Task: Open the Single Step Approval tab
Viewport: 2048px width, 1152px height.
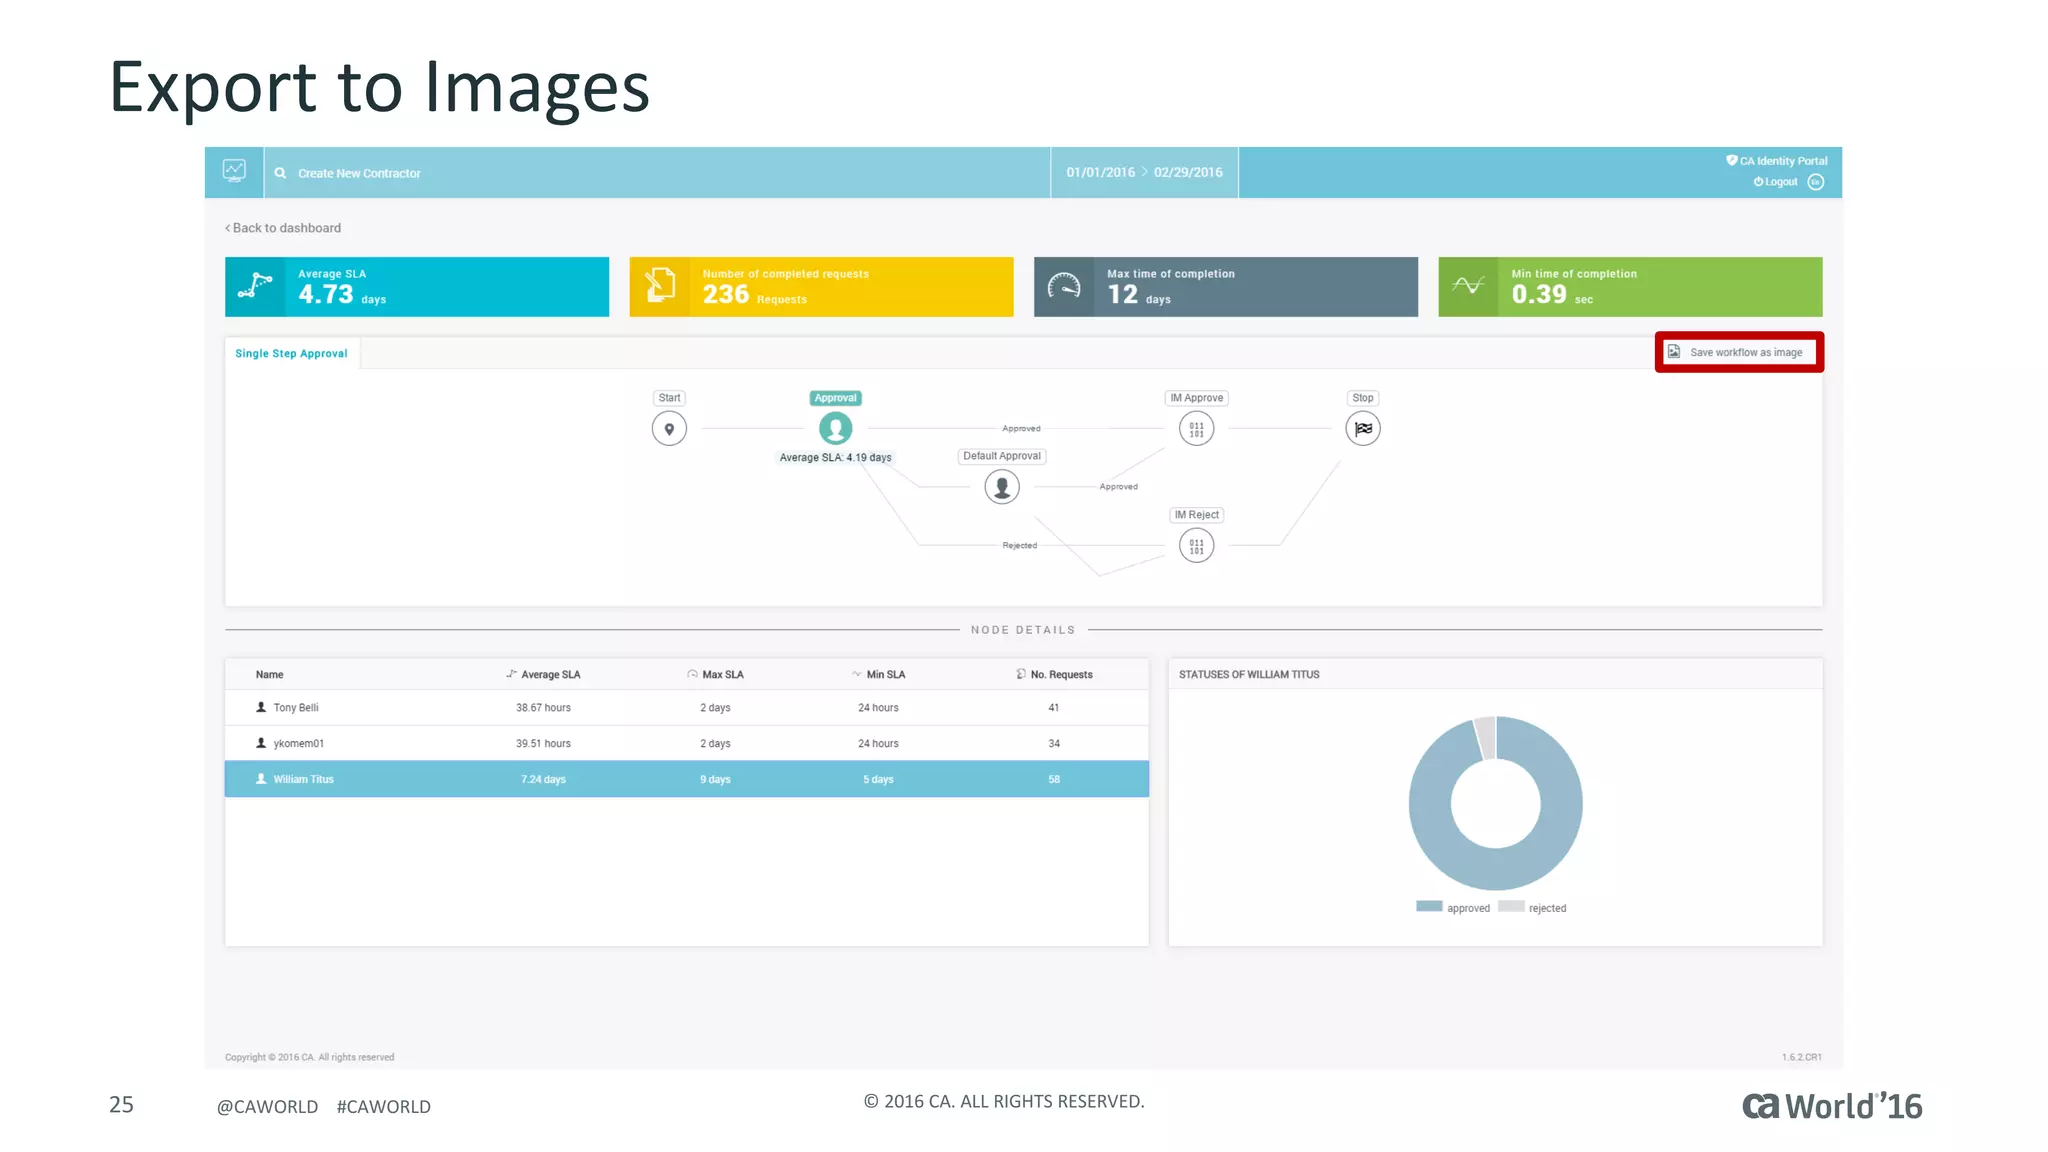Action: click(x=291, y=354)
